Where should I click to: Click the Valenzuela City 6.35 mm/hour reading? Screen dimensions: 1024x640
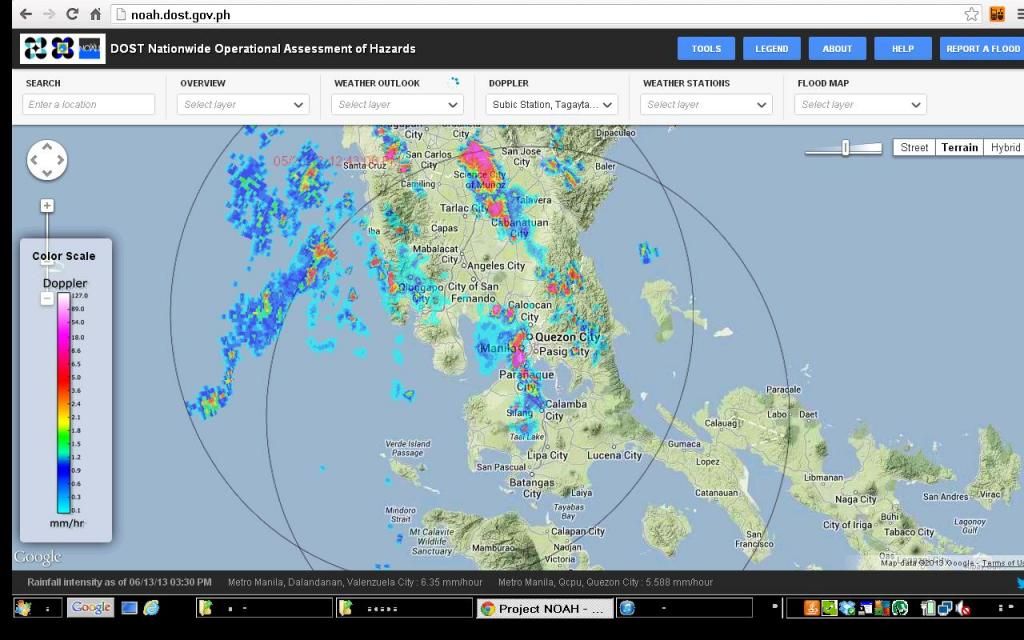[355, 582]
